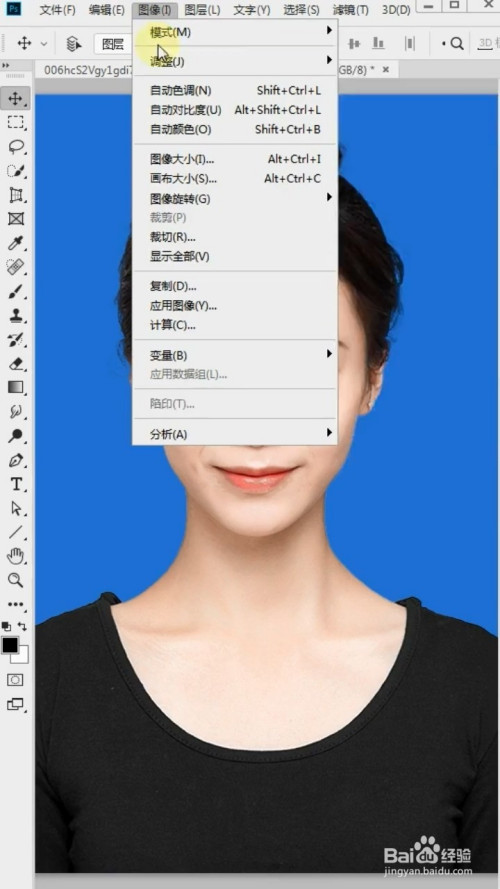Select the Pen tool
Viewport: 500px width, 889px height.
coord(15,460)
